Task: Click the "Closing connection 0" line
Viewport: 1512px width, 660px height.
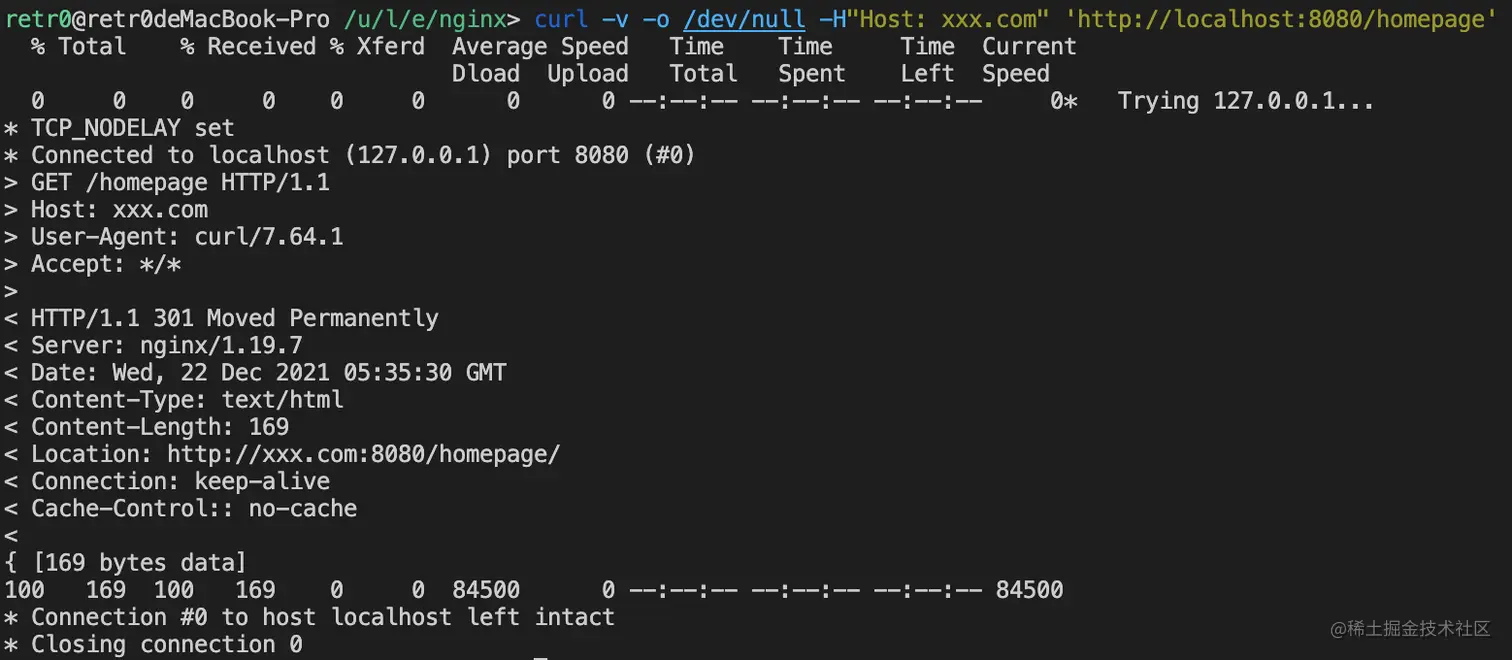Action: coord(166,644)
